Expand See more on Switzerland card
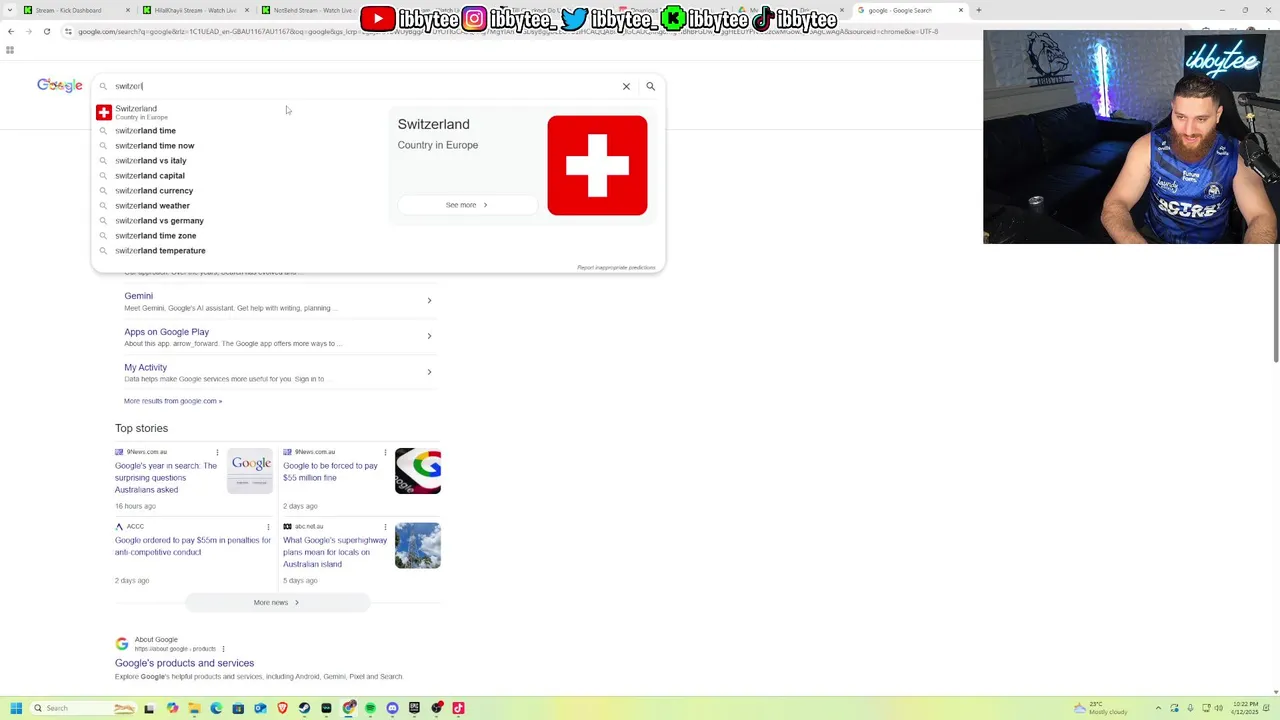Screen dimensions: 1280x720 [467, 205]
